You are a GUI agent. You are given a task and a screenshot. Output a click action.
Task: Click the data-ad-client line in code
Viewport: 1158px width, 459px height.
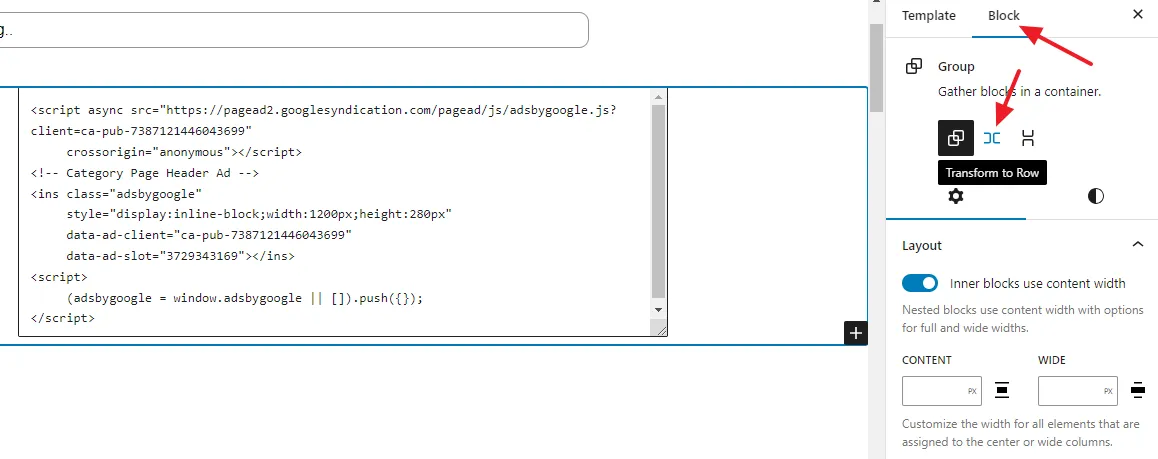point(209,236)
